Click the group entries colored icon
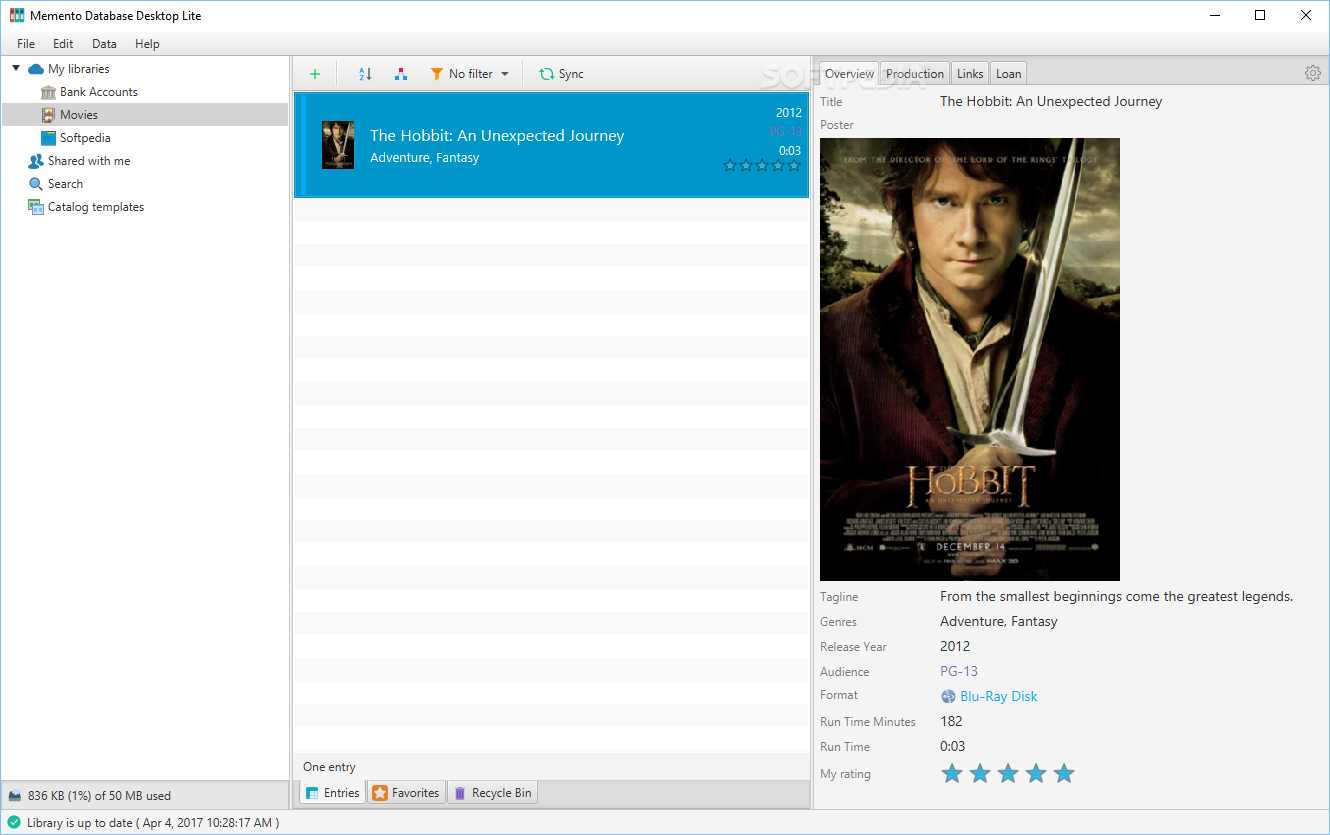The height and width of the screenshot is (835, 1330). (x=401, y=74)
